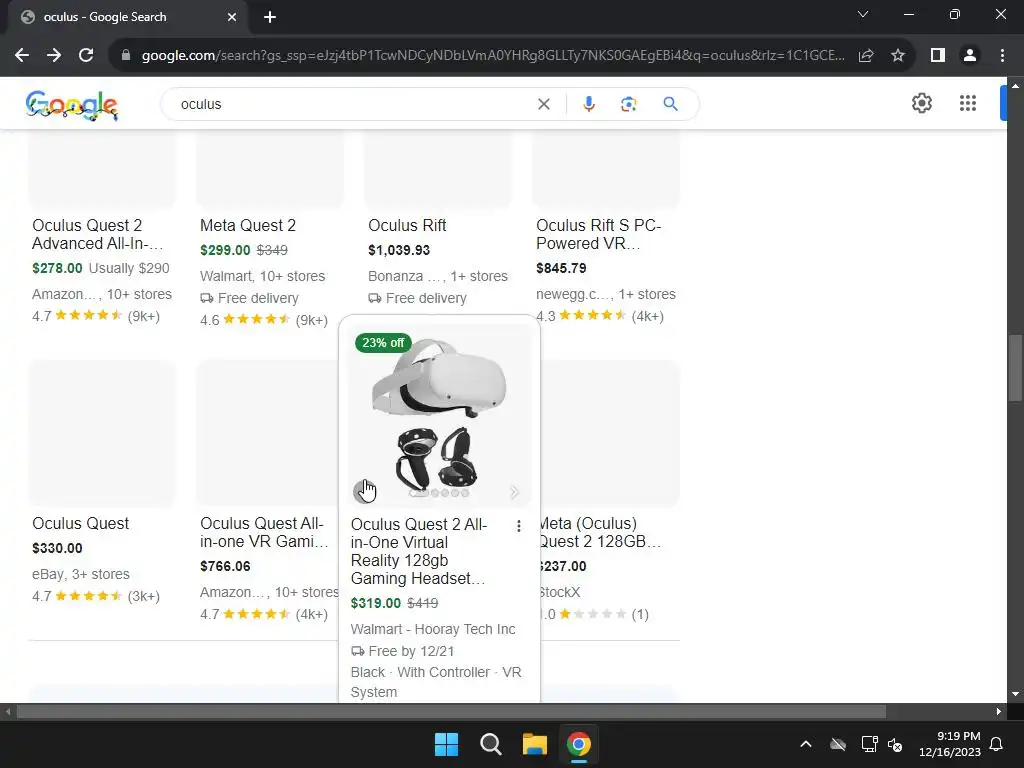Open Oculus Quest 2 Advanced All-In listing
This screenshot has width=1024, height=768.
[x=97, y=234]
